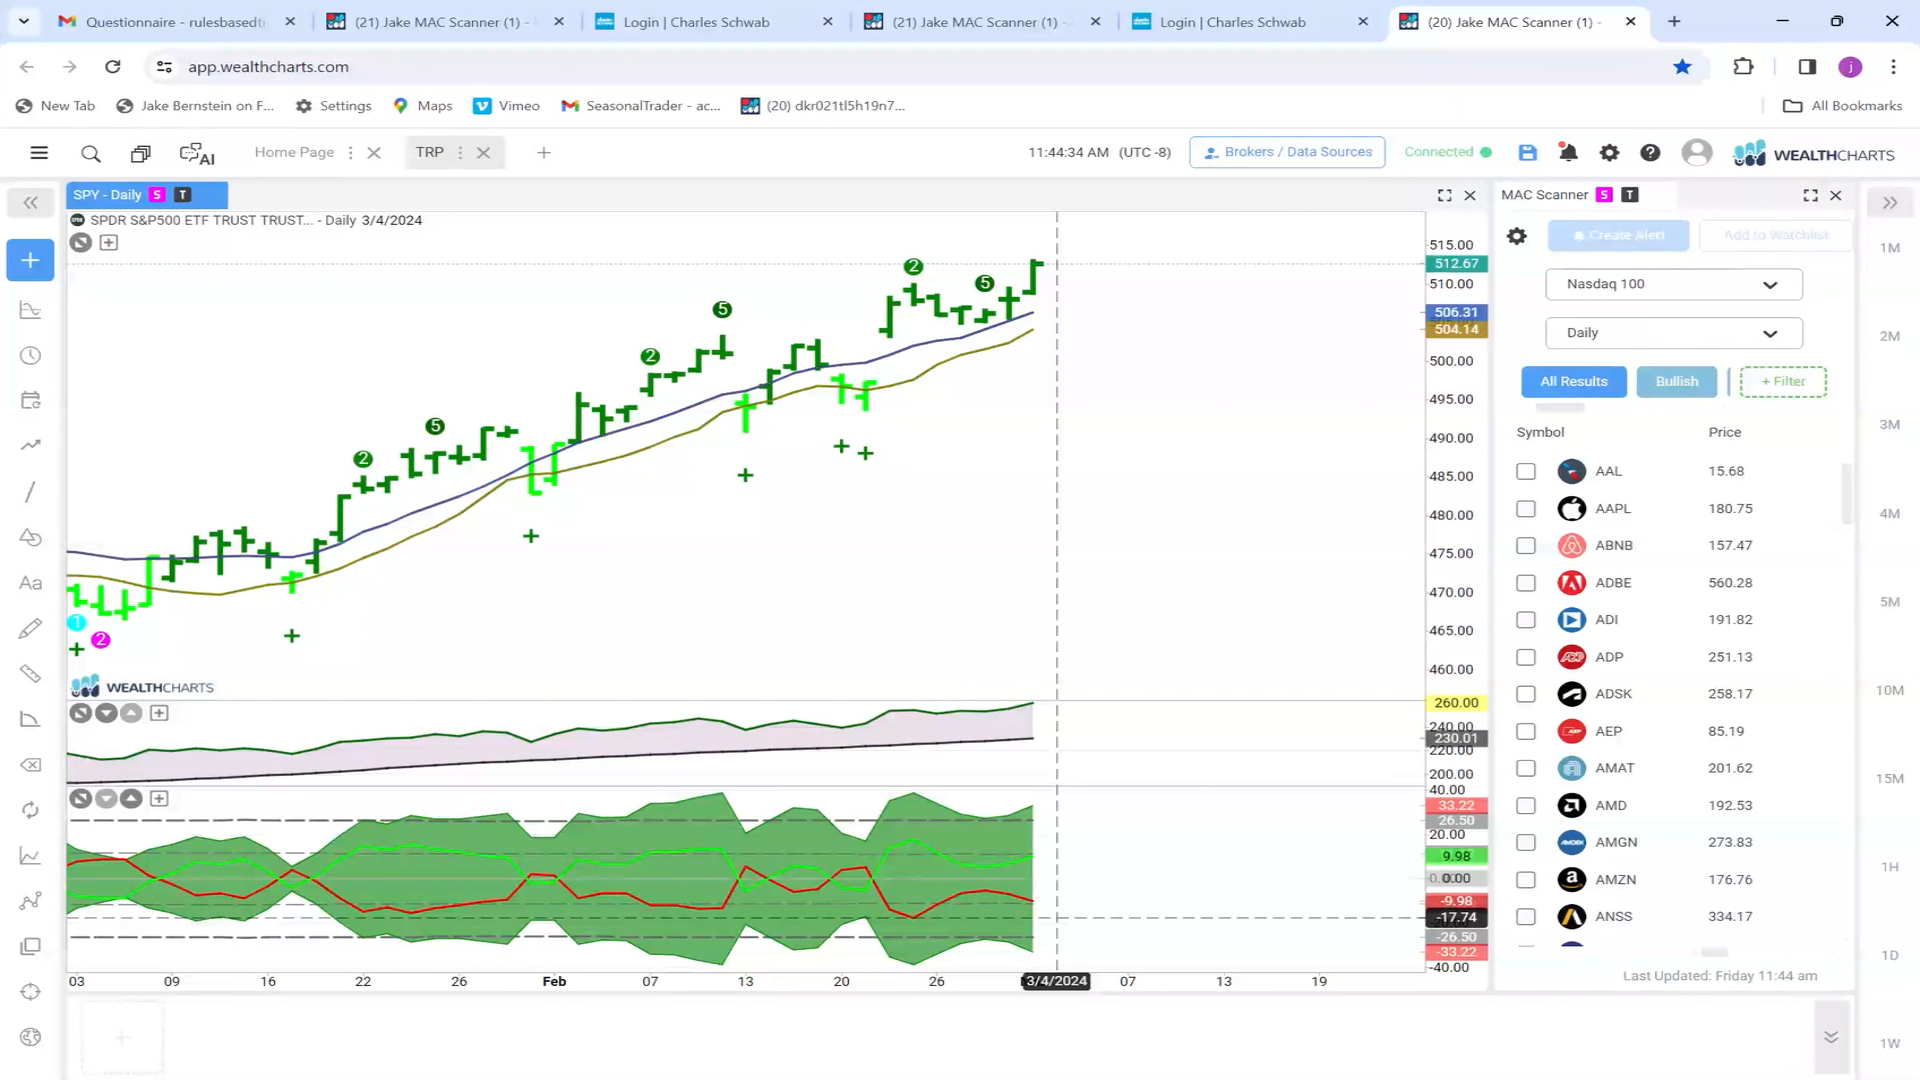Open the Nasdaq 100 universe dropdown
1920x1080 pixels.
click(1673, 284)
